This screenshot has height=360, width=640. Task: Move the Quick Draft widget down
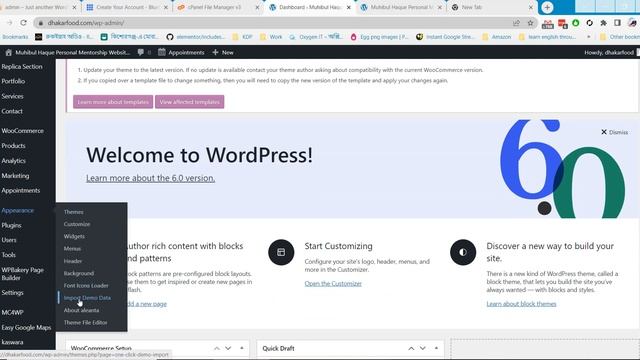click(422, 348)
